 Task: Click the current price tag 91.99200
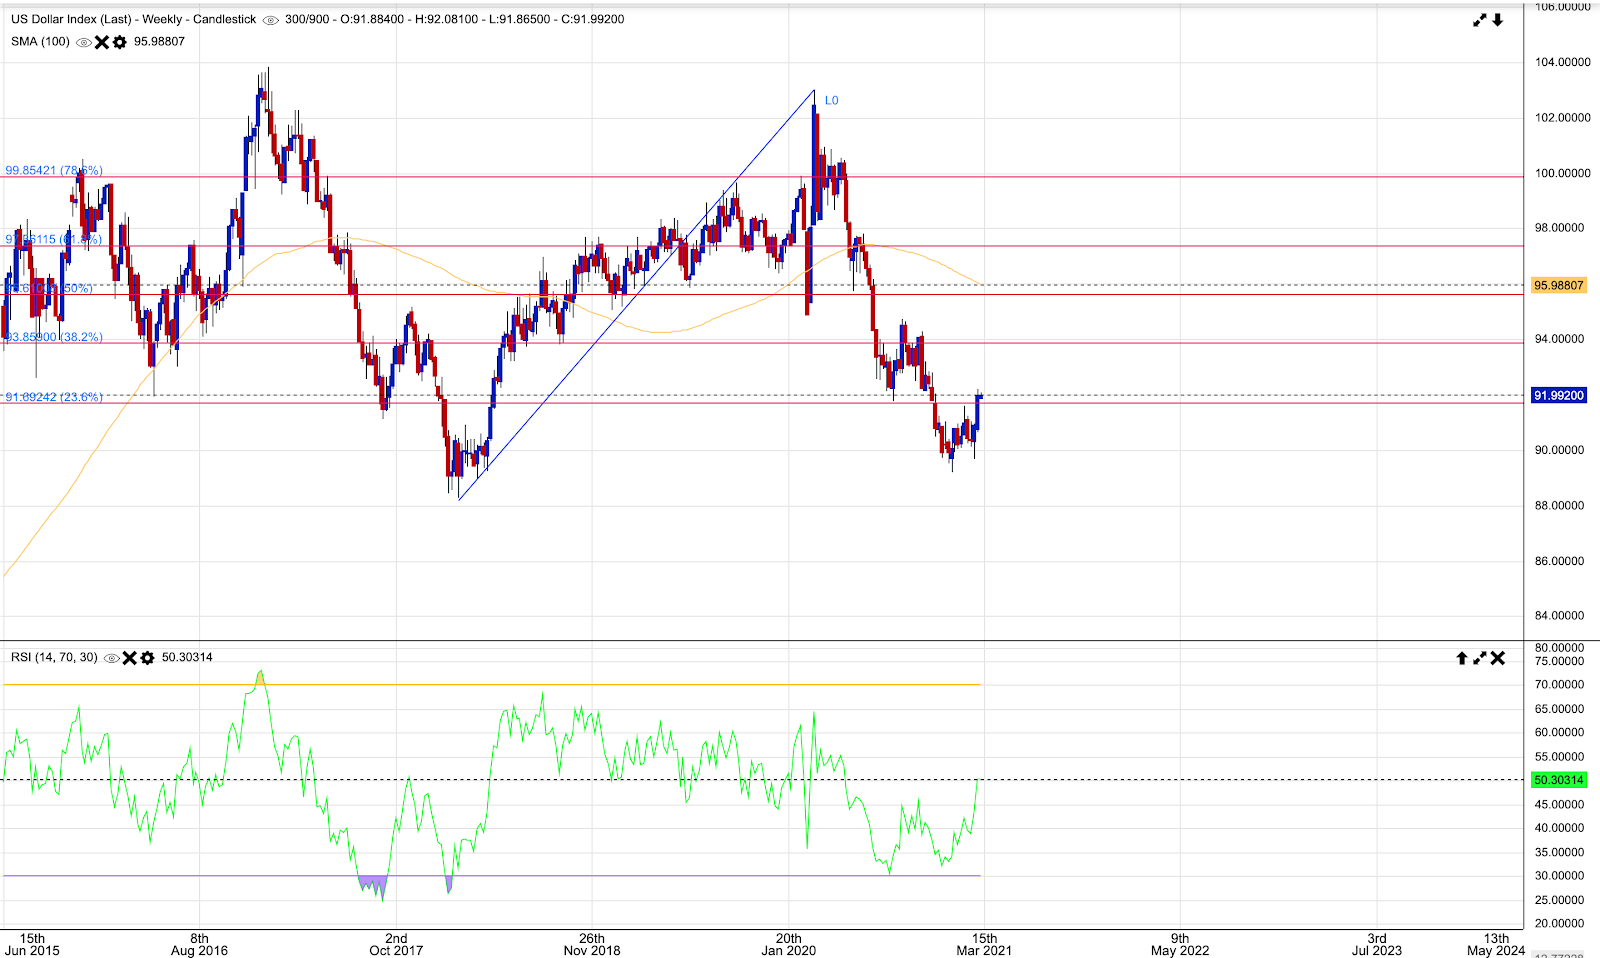1559,396
